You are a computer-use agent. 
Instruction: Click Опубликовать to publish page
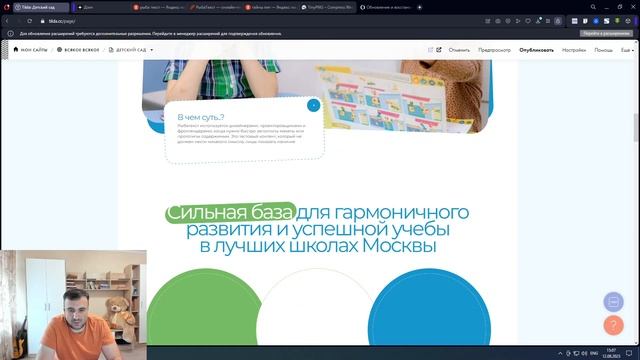click(536, 50)
